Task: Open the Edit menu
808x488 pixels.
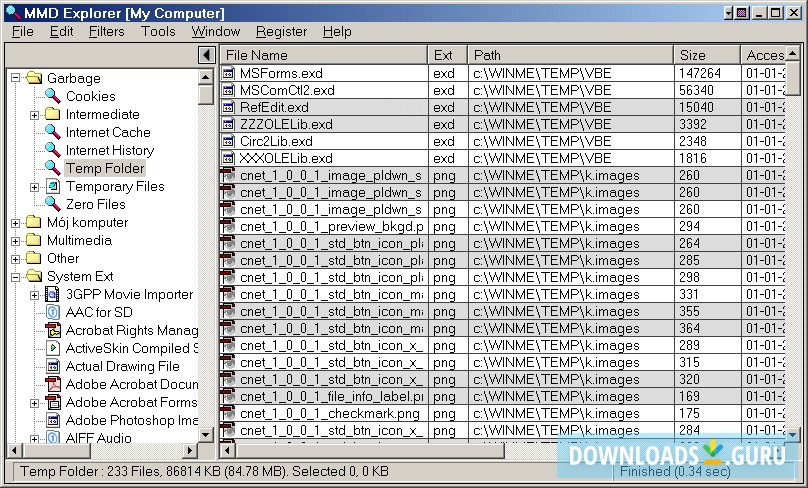Action: tap(61, 31)
